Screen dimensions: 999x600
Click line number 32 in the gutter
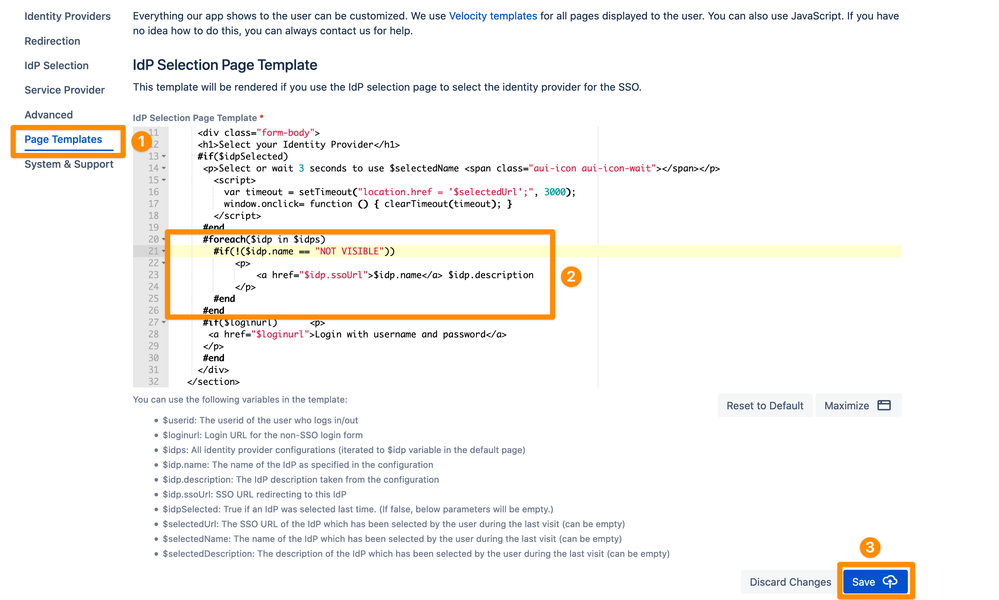(x=154, y=382)
